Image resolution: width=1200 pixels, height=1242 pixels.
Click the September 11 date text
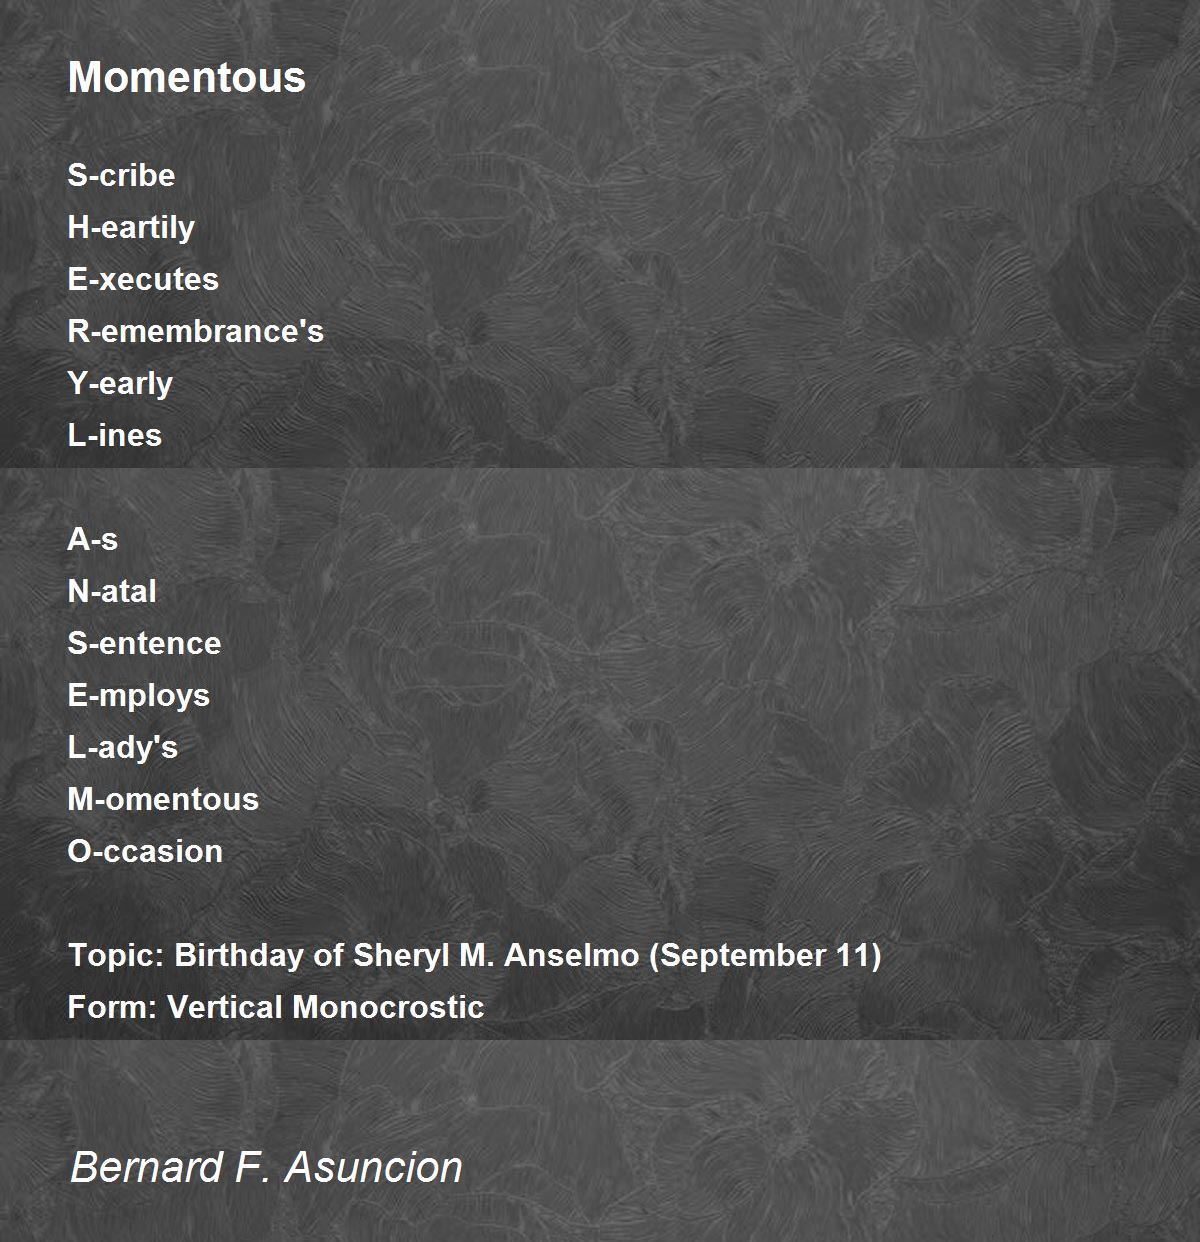[766, 955]
